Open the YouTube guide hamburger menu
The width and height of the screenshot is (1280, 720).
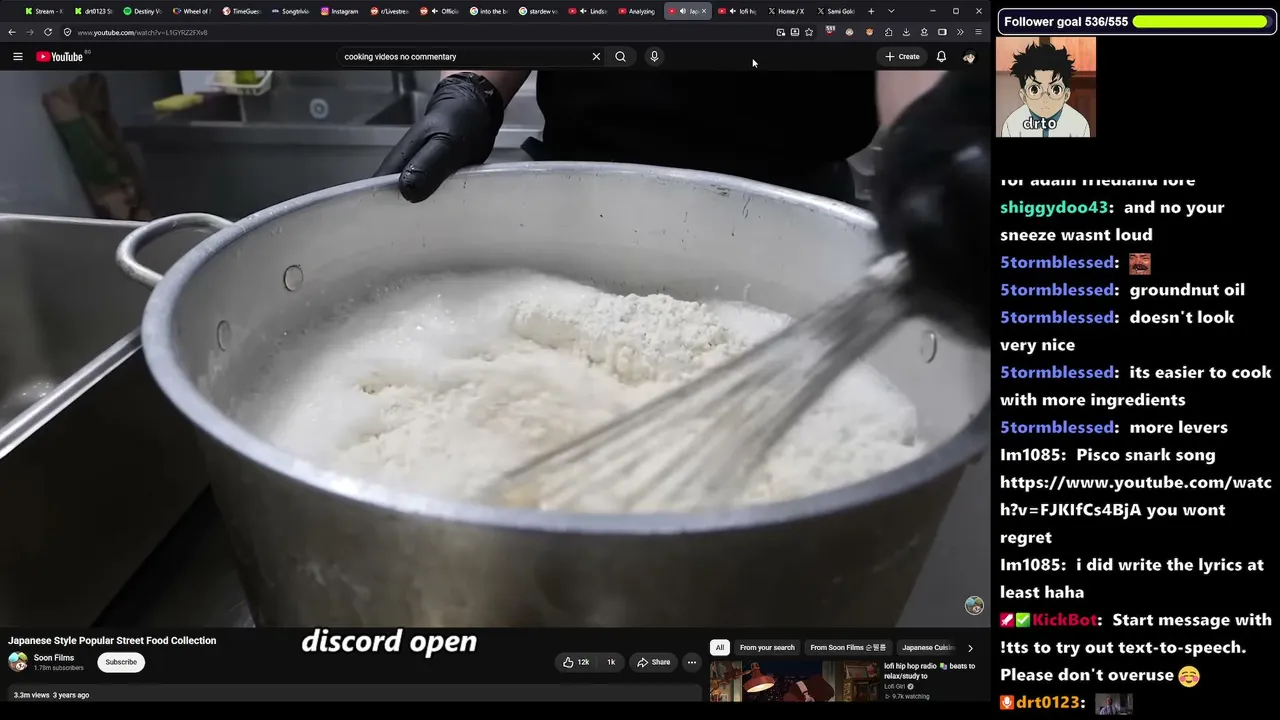pyautogui.click(x=18, y=57)
